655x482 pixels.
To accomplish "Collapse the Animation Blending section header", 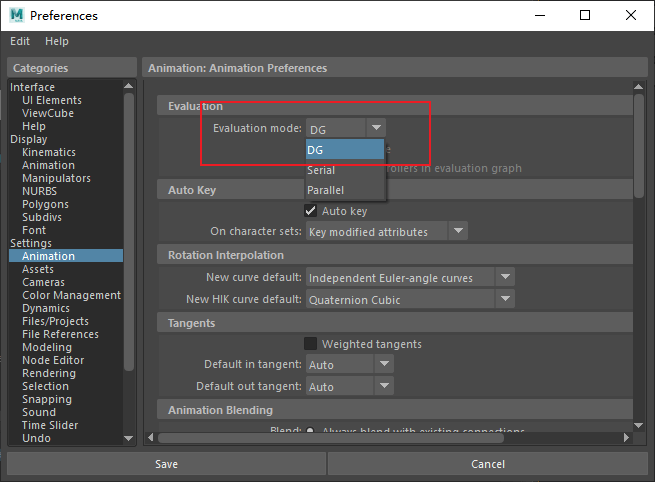I will pos(395,410).
